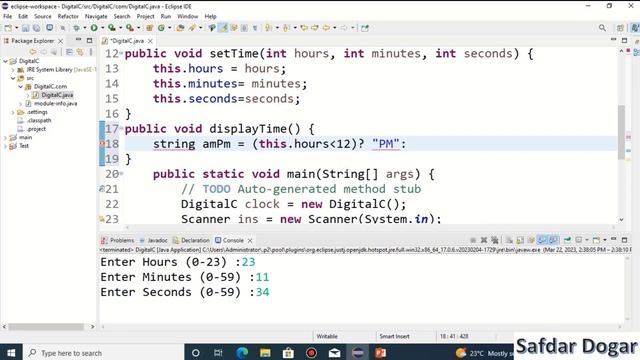The image size is (640, 360).
Task: Toggle Block Selection Mode in the toolbar
Action: 244,28
